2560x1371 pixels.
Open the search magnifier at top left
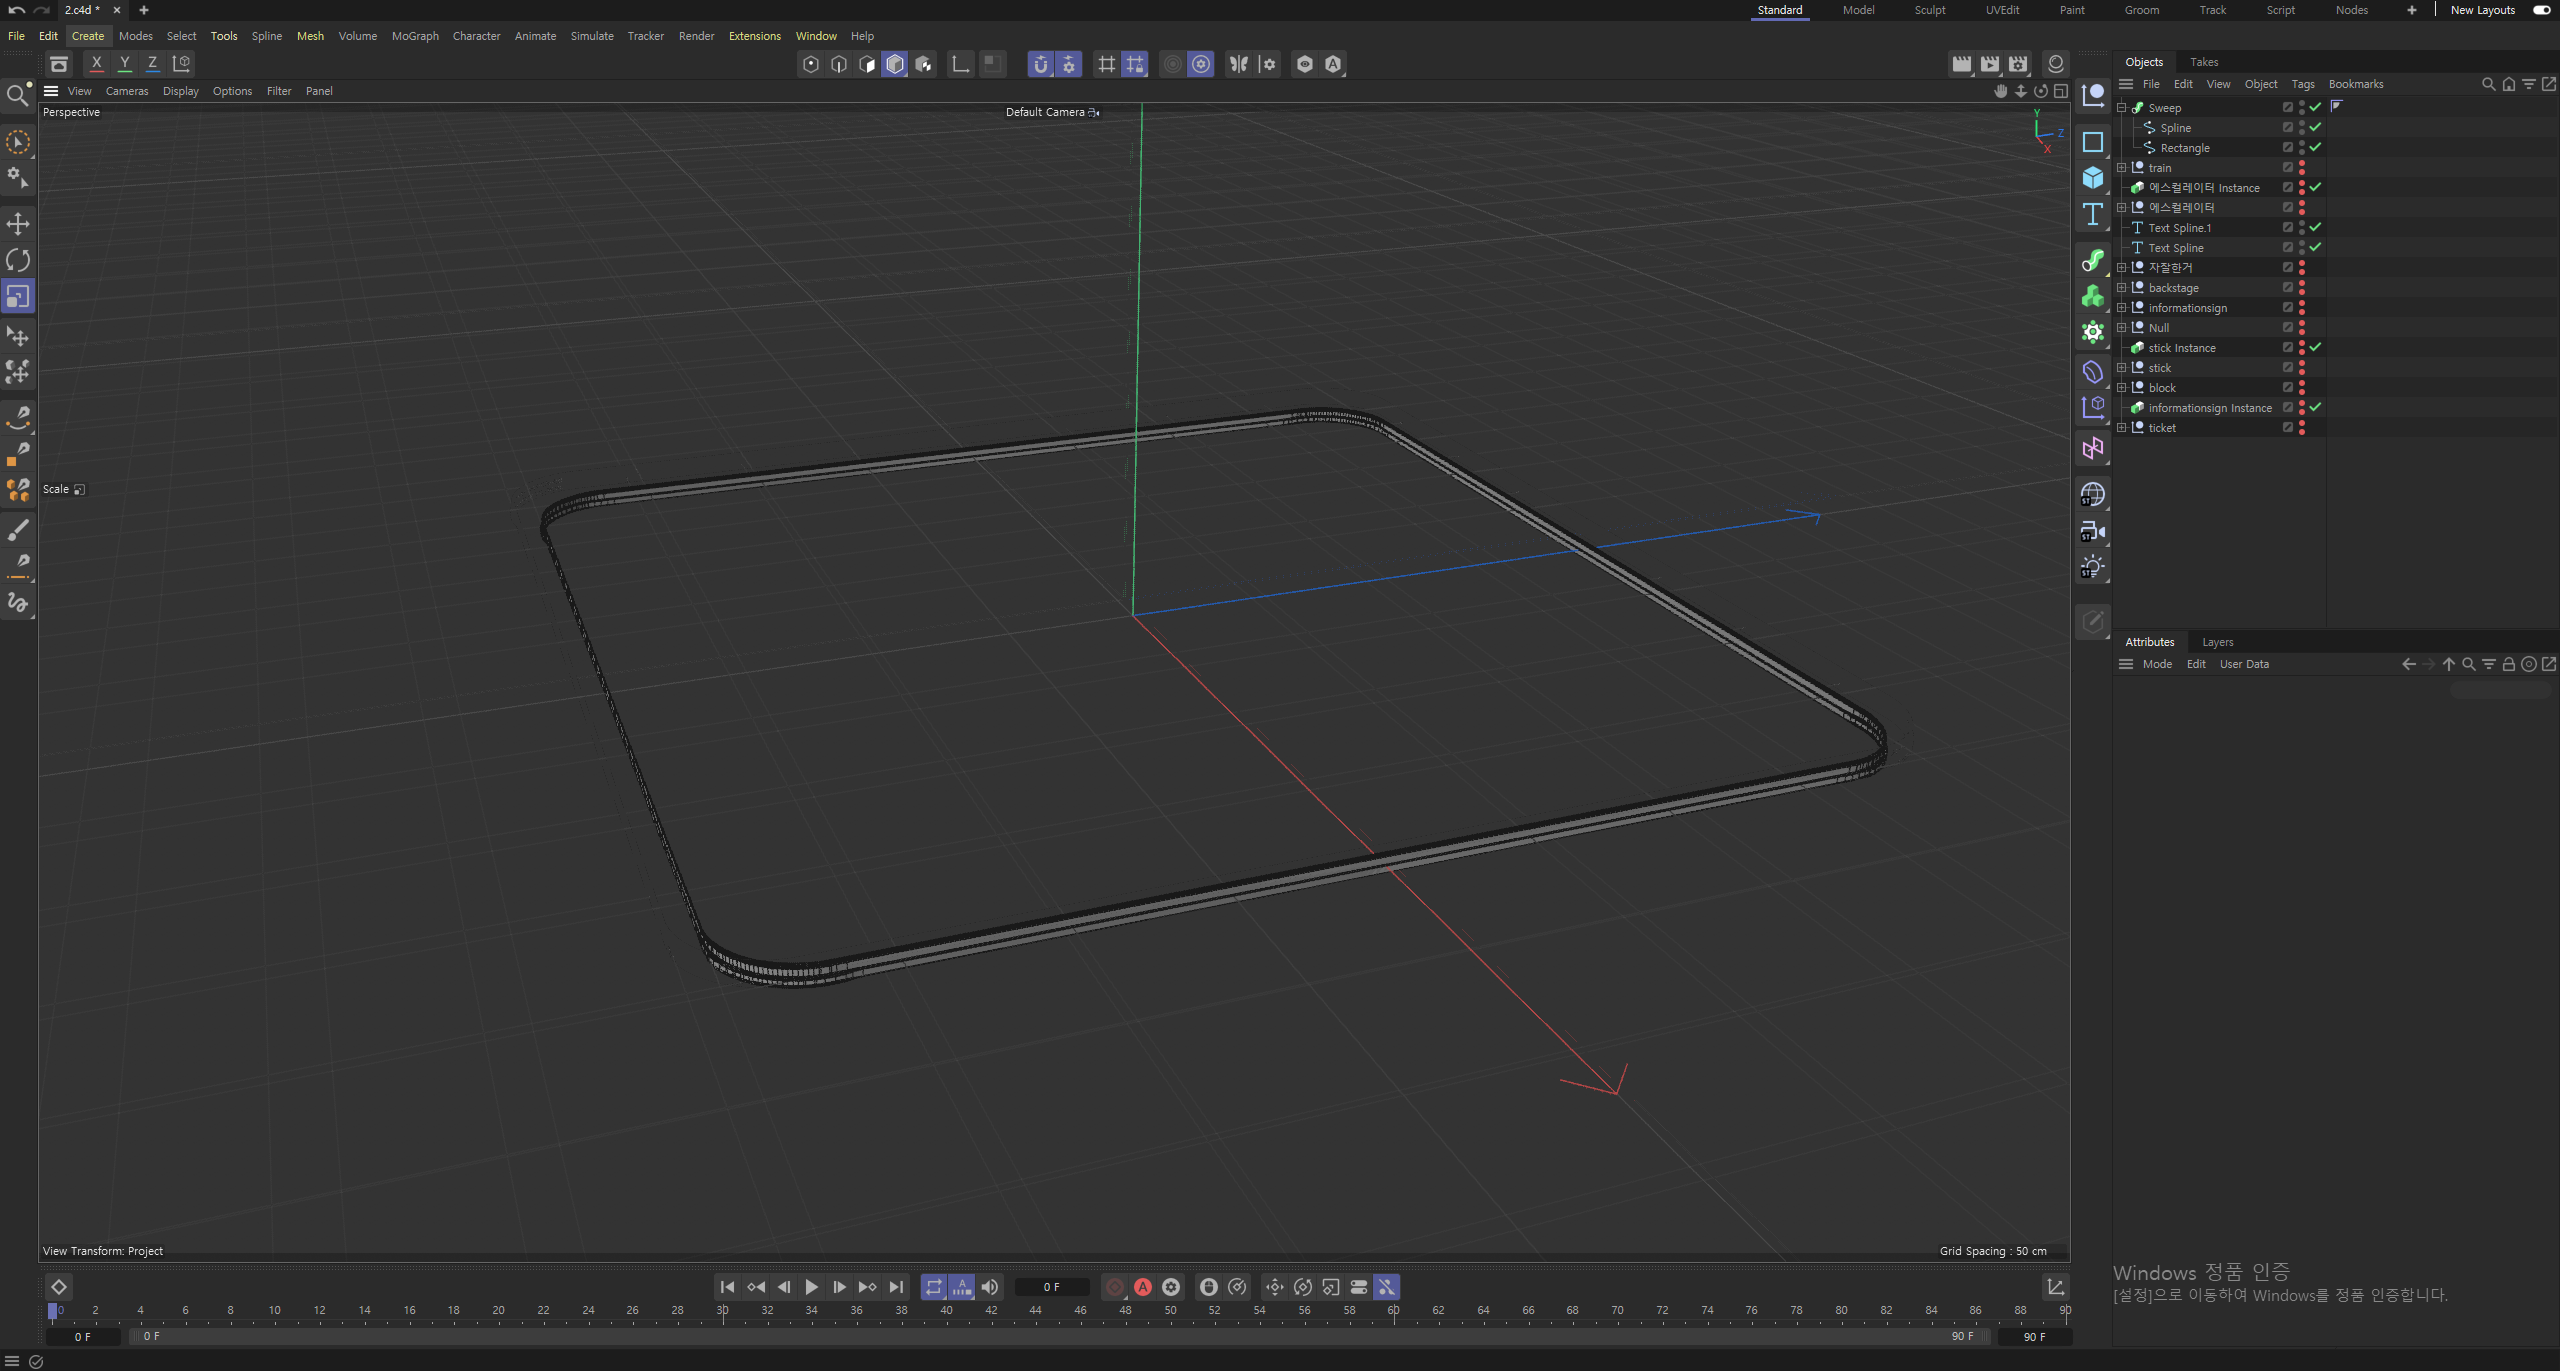pyautogui.click(x=18, y=95)
